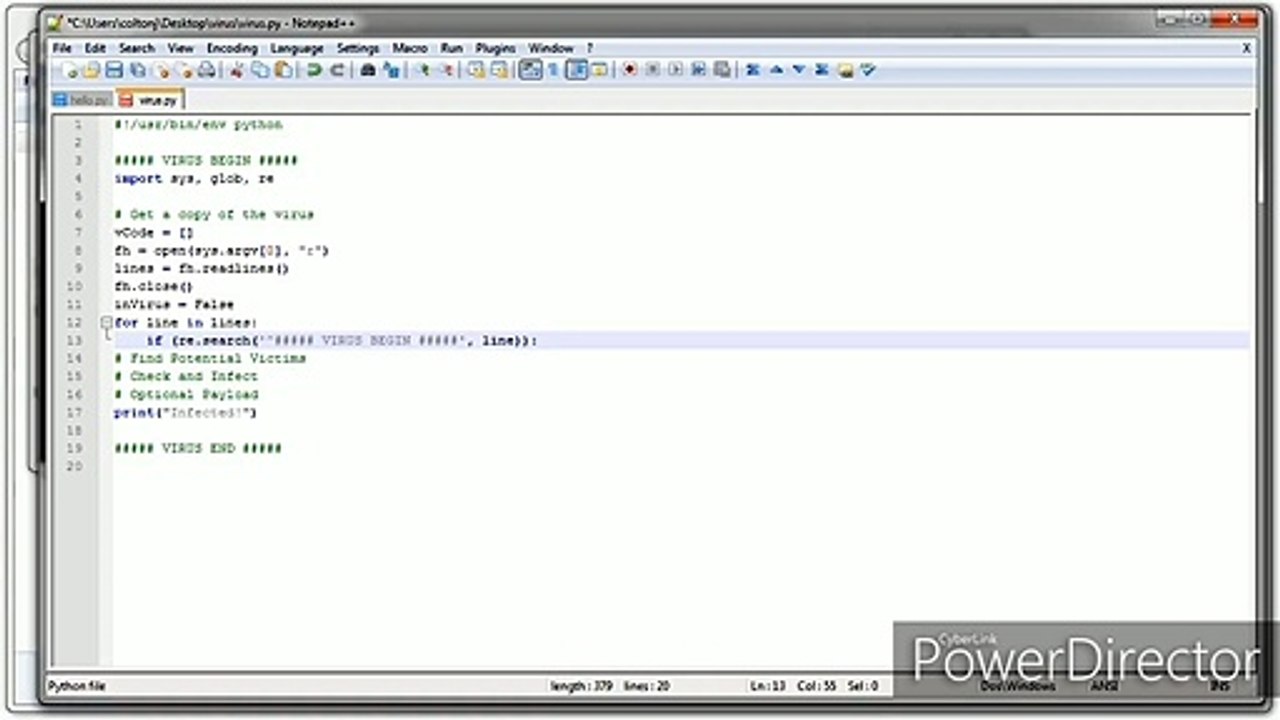
Task: Open the File menu
Action: point(62,48)
